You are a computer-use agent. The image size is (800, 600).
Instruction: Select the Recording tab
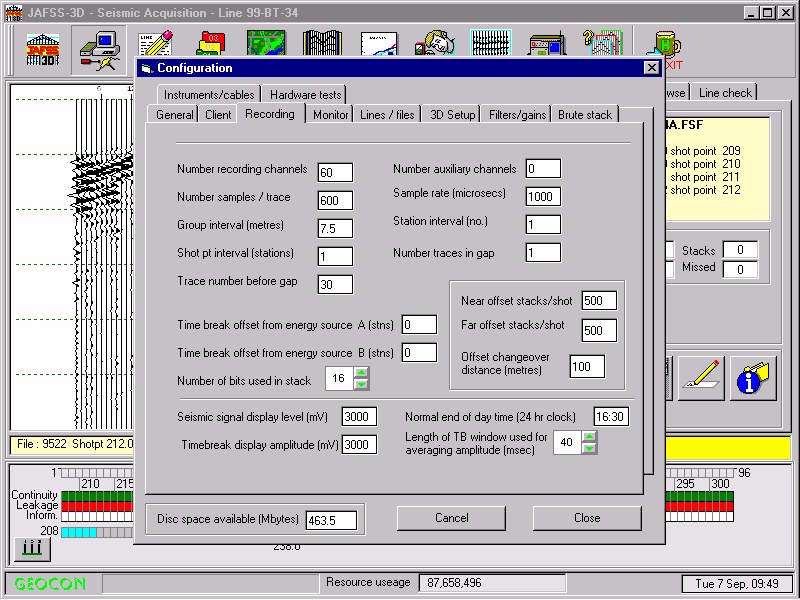[270, 113]
